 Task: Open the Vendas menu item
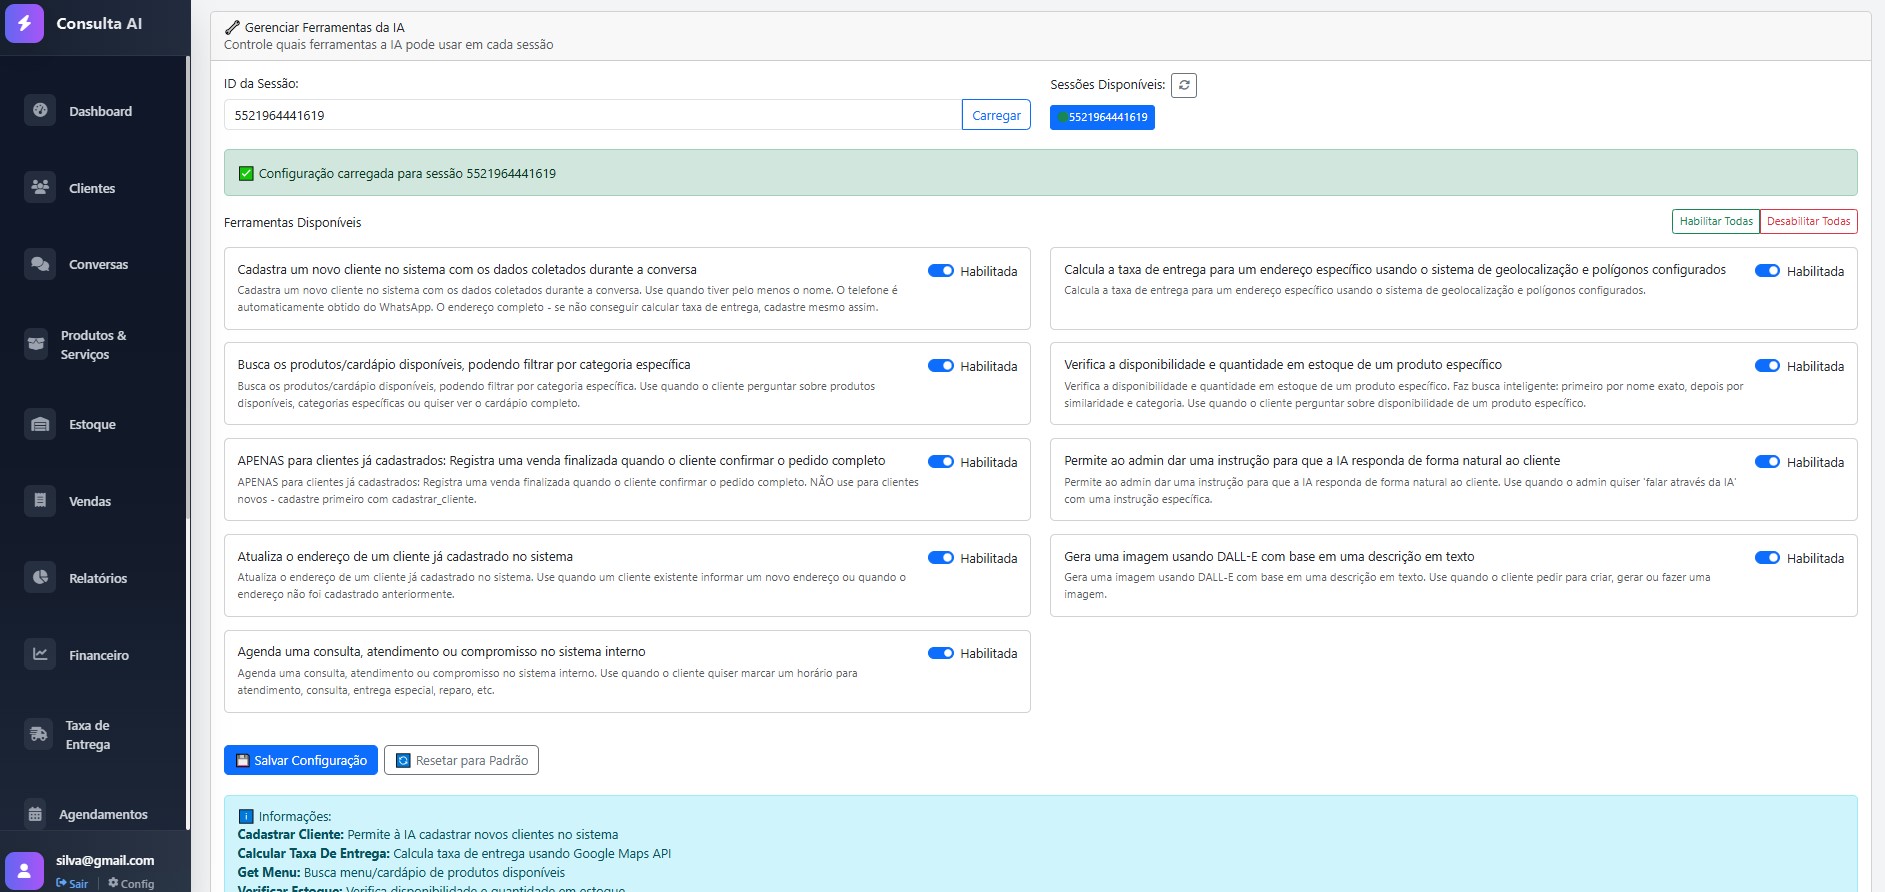point(90,501)
